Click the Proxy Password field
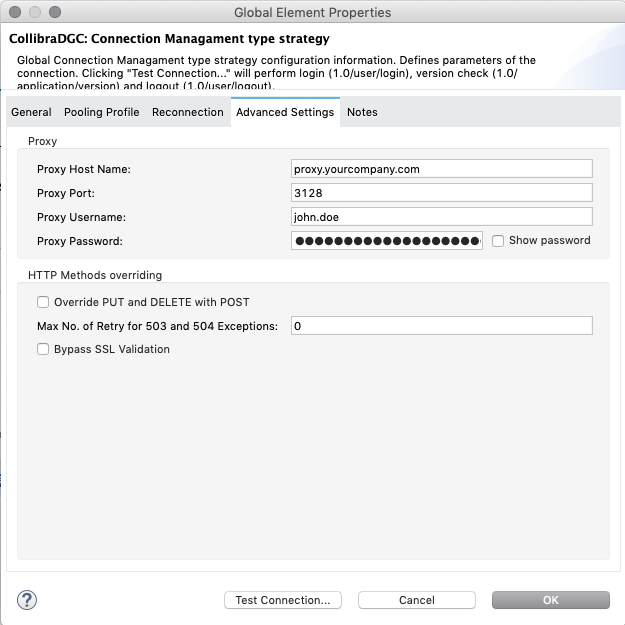The width and height of the screenshot is (625, 625). click(387, 241)
